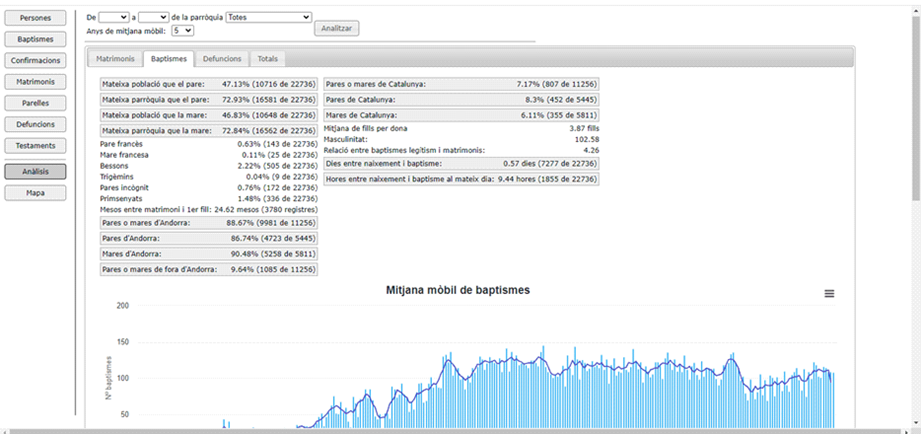This screenshot has width=921, height=434.
Task: Select the Baptismes tab
Action: (167, 59)
